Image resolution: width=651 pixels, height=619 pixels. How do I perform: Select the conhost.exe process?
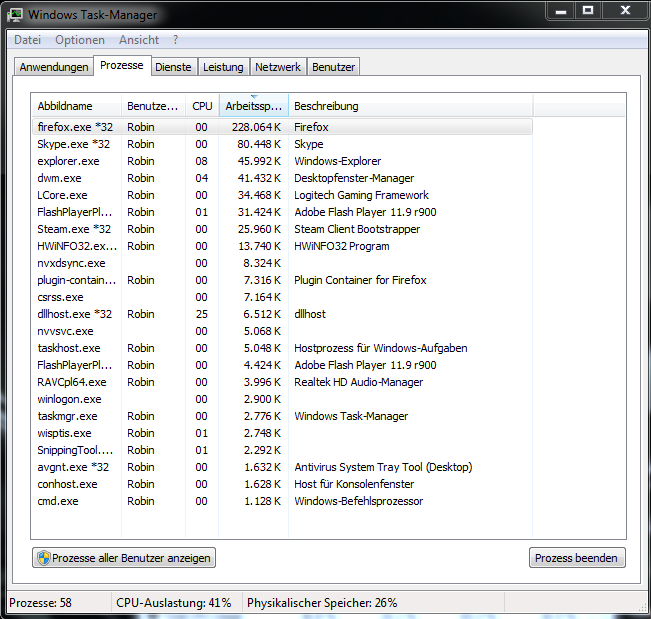coord(282,484)
